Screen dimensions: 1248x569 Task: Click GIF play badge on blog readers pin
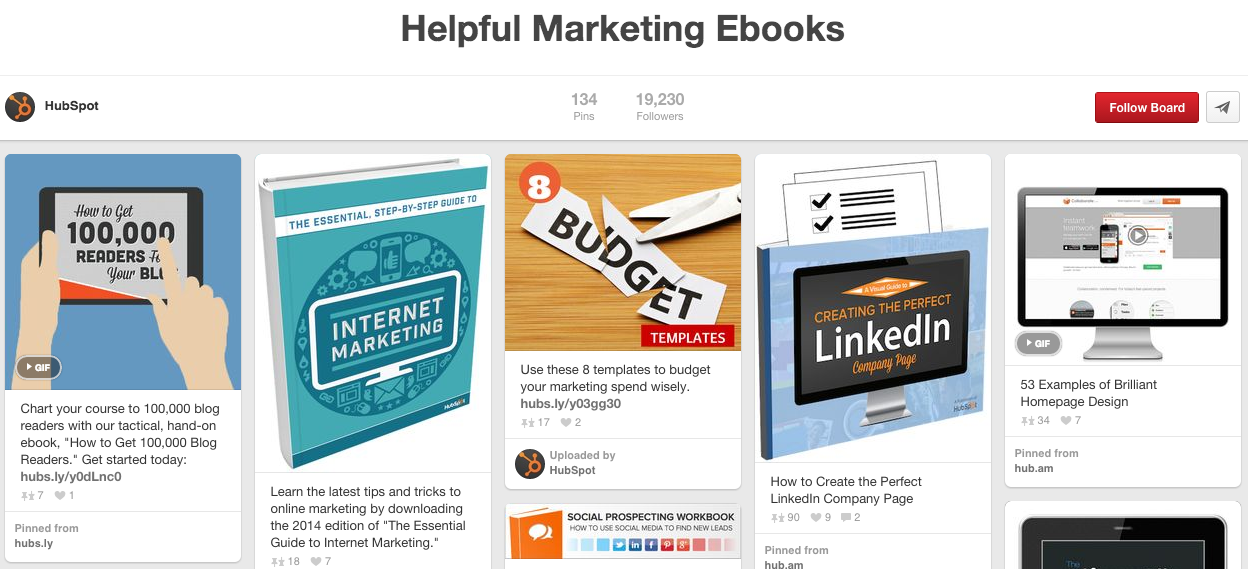coord(38,367)
